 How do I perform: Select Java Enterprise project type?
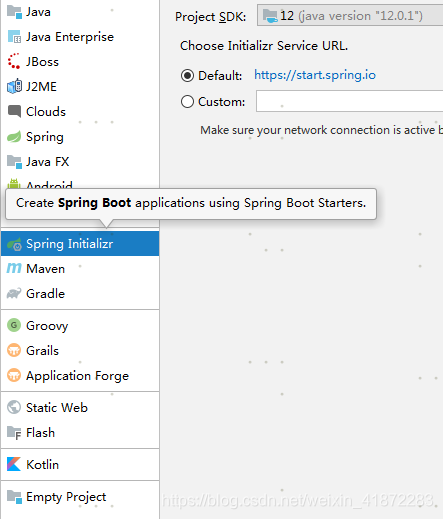[80, 37]
